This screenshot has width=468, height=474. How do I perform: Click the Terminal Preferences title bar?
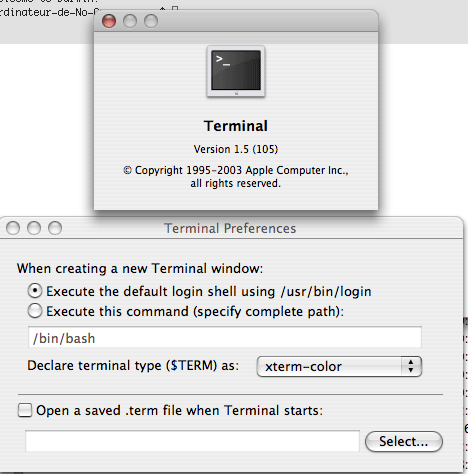click(x=231, y=228)
